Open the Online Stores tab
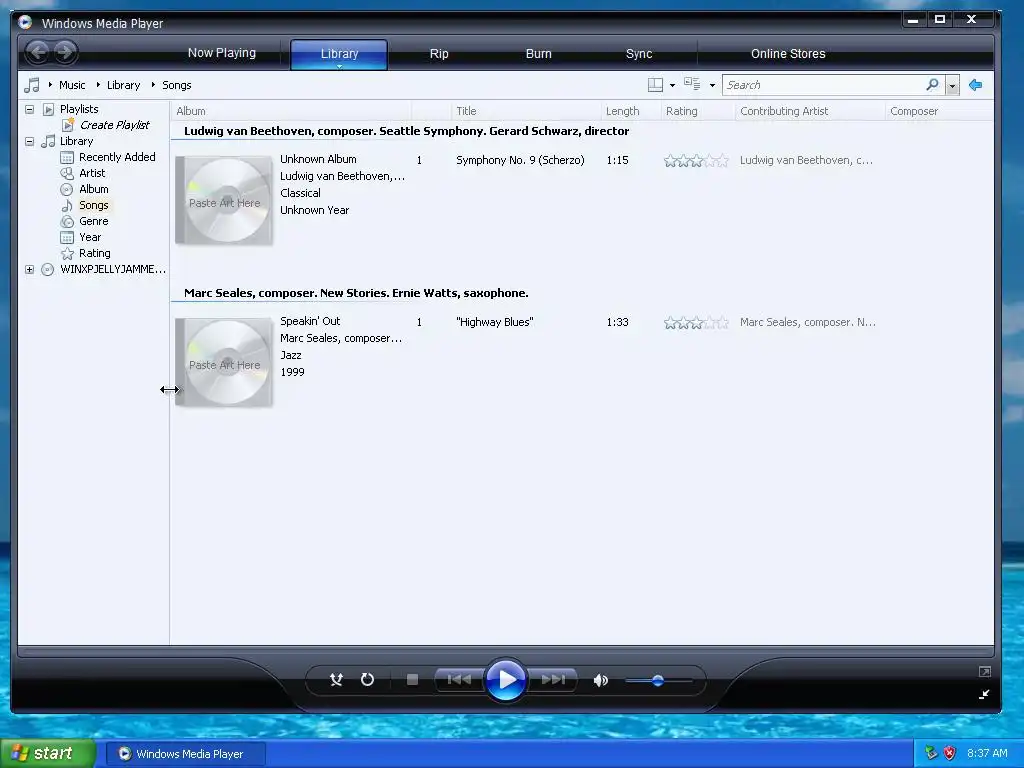1024x768 pixels. click(788, 54)
